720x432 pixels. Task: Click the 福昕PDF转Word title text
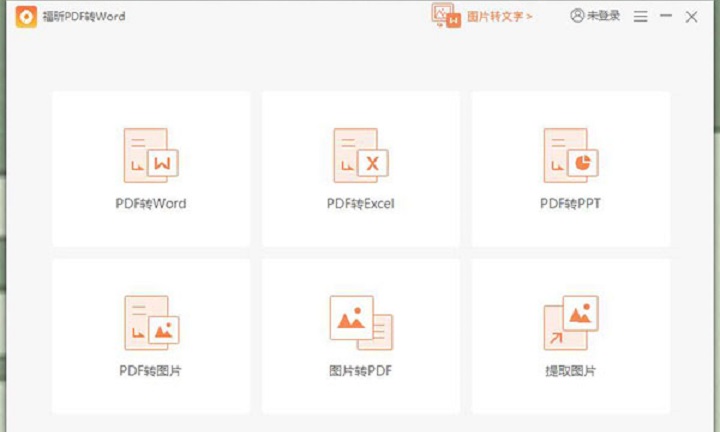[x=84, y=17]
